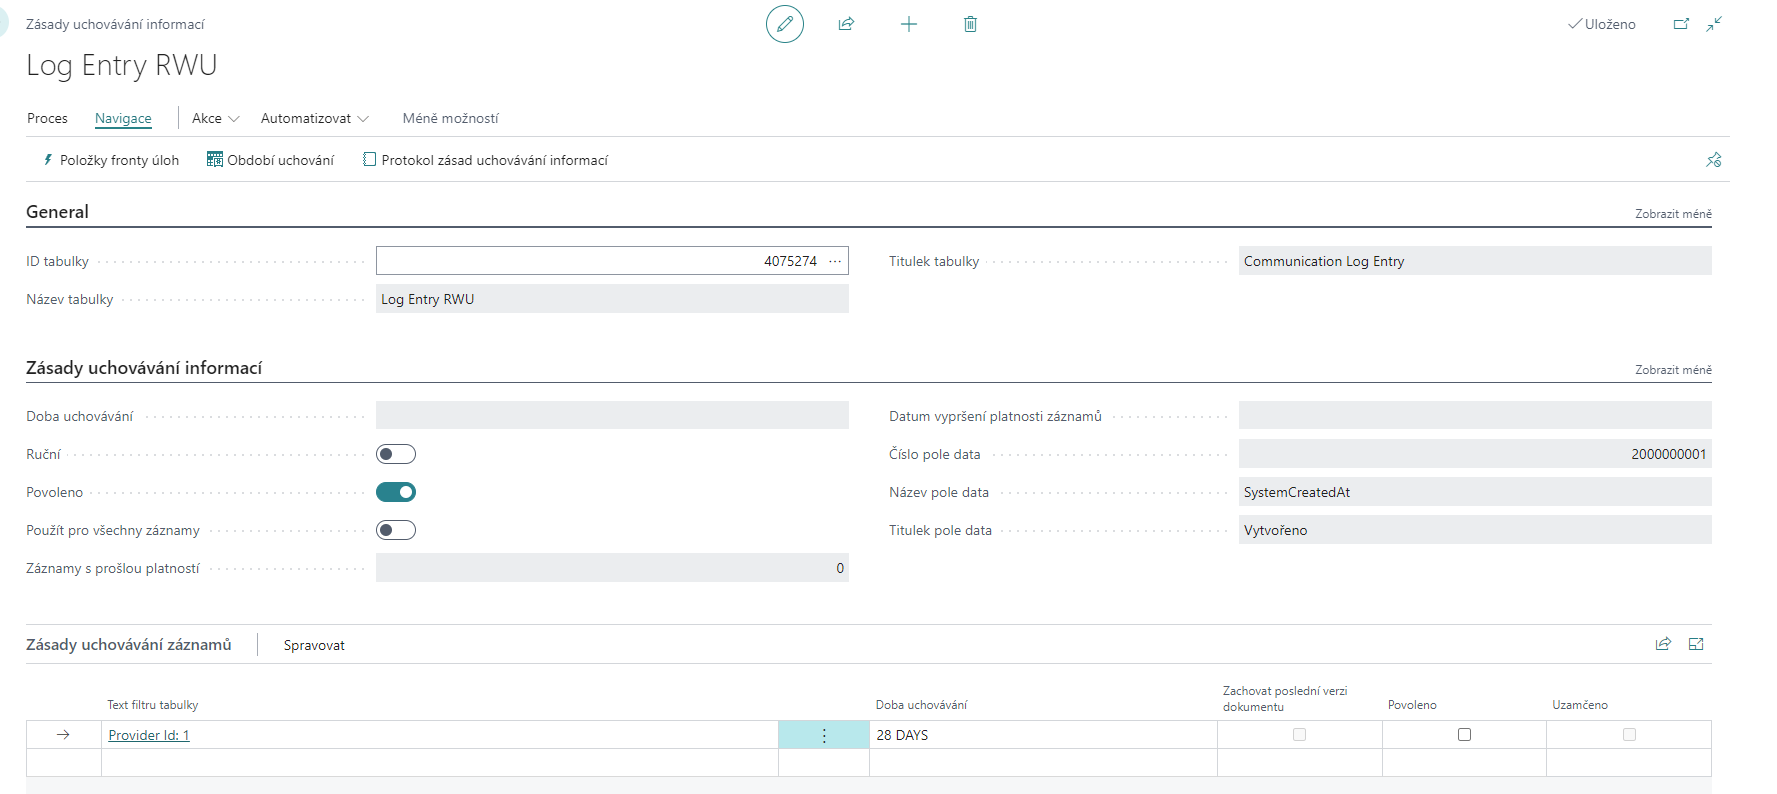Click Období uchování button
Screen dimensions: 1777x794
[x=270, y=160]
